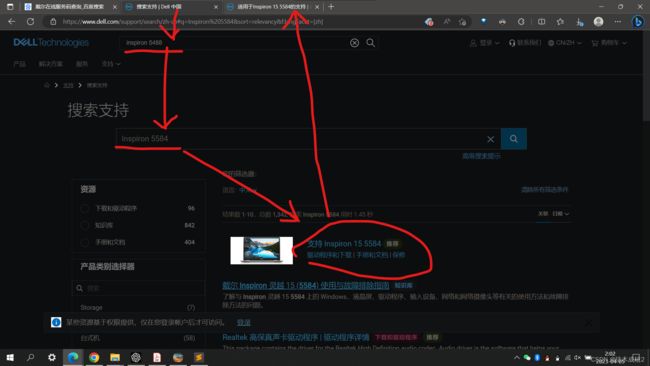
Task: Open Google Chrome from taskbar
Action: [x=94, y=357]
